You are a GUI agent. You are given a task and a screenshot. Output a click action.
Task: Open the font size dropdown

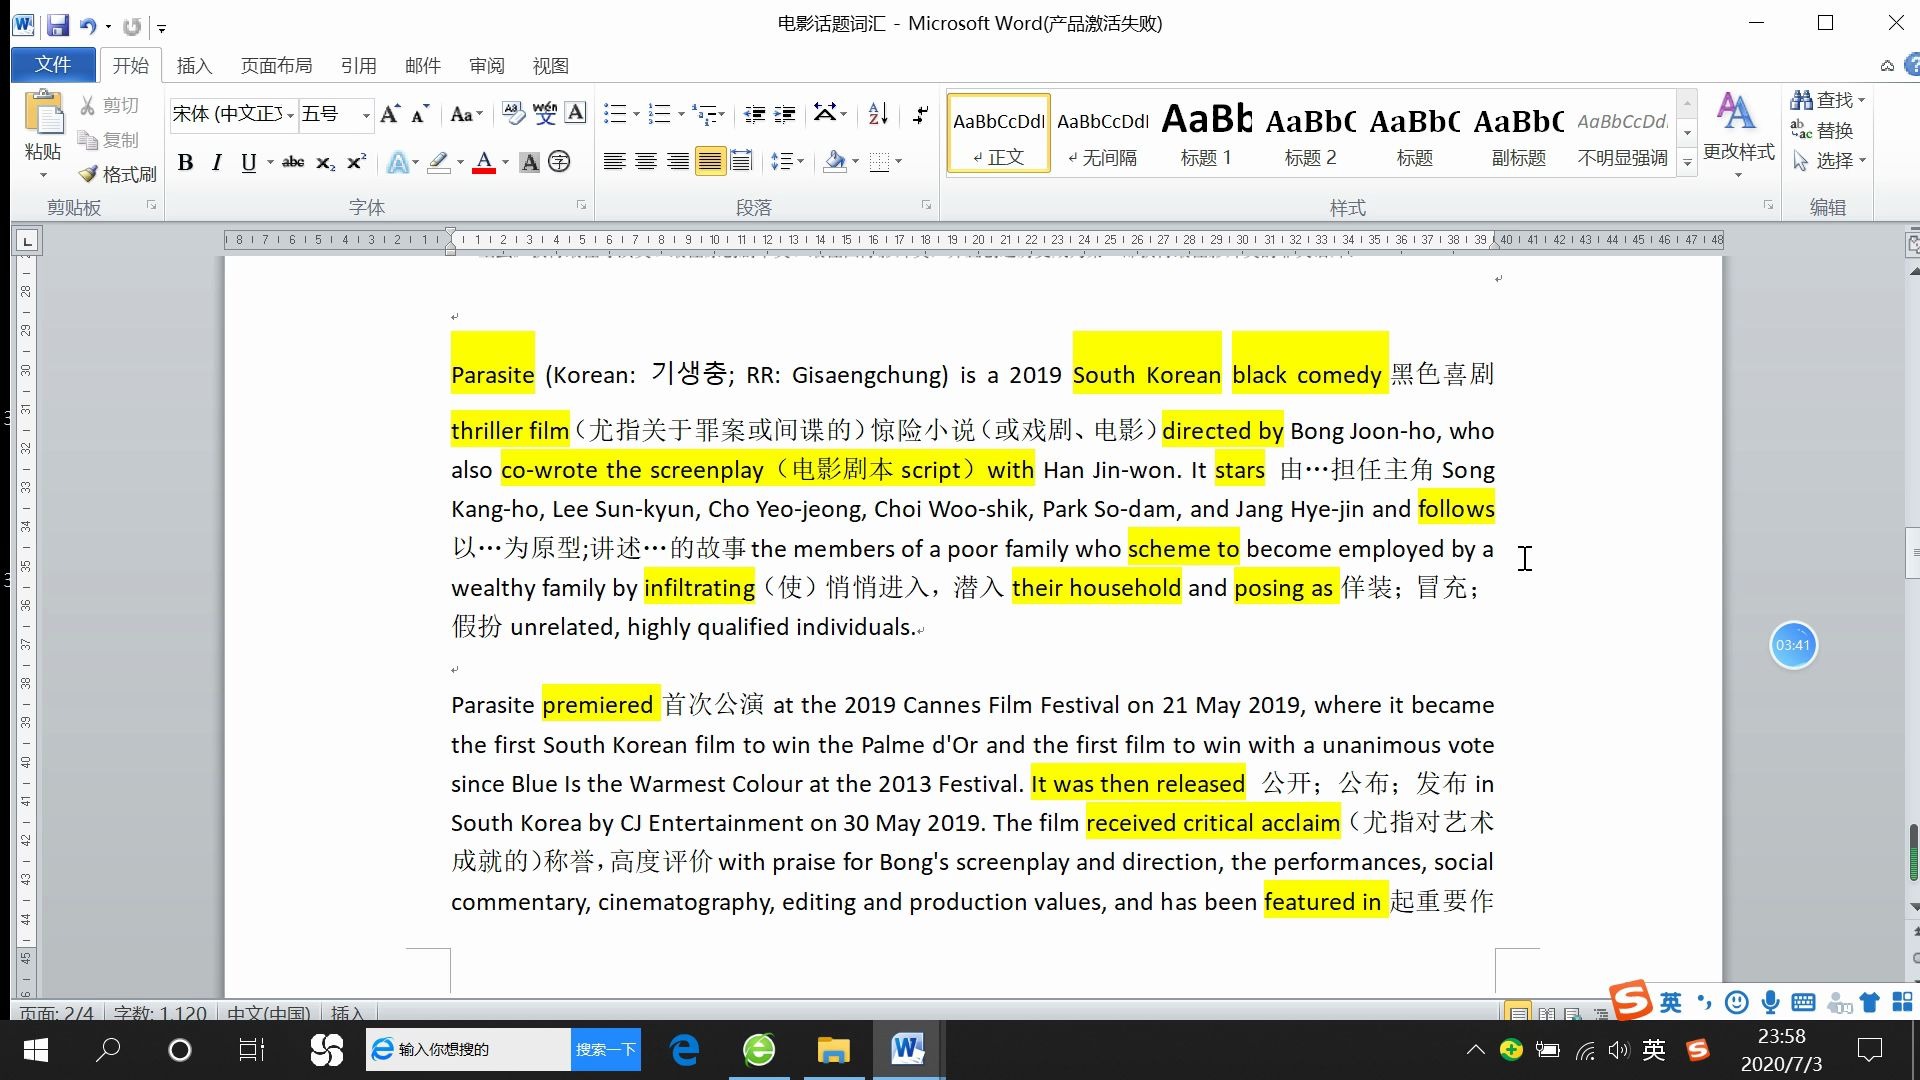pos(366,116)
